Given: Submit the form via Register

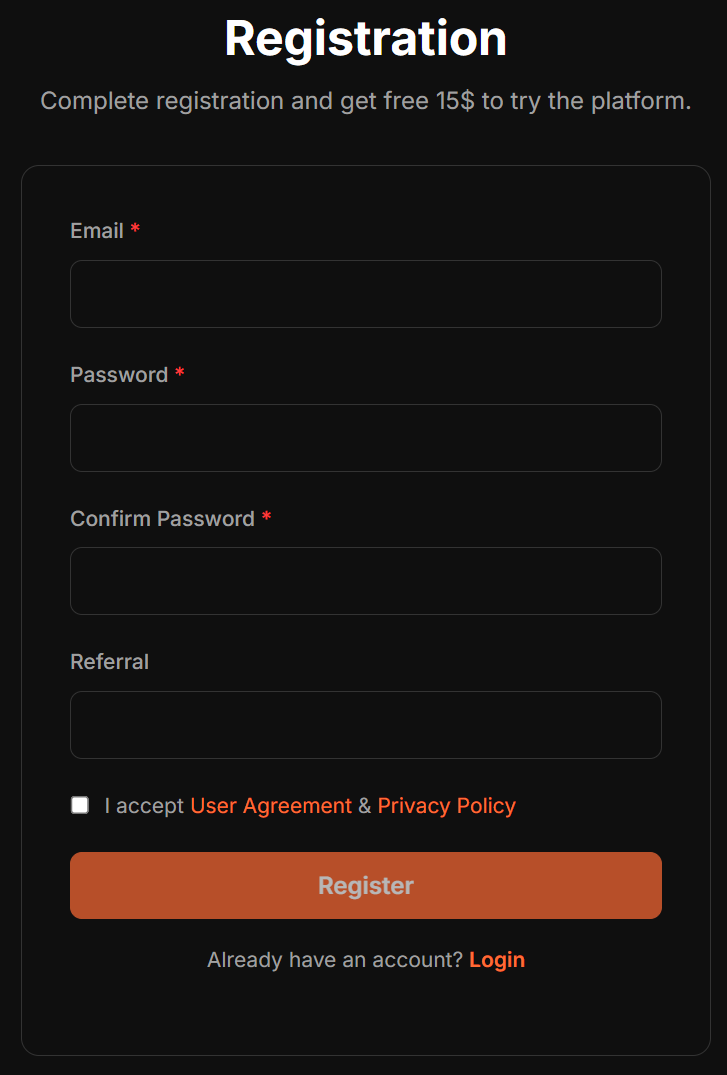Looking at the screenshot, I should click(x=365, y=885).
